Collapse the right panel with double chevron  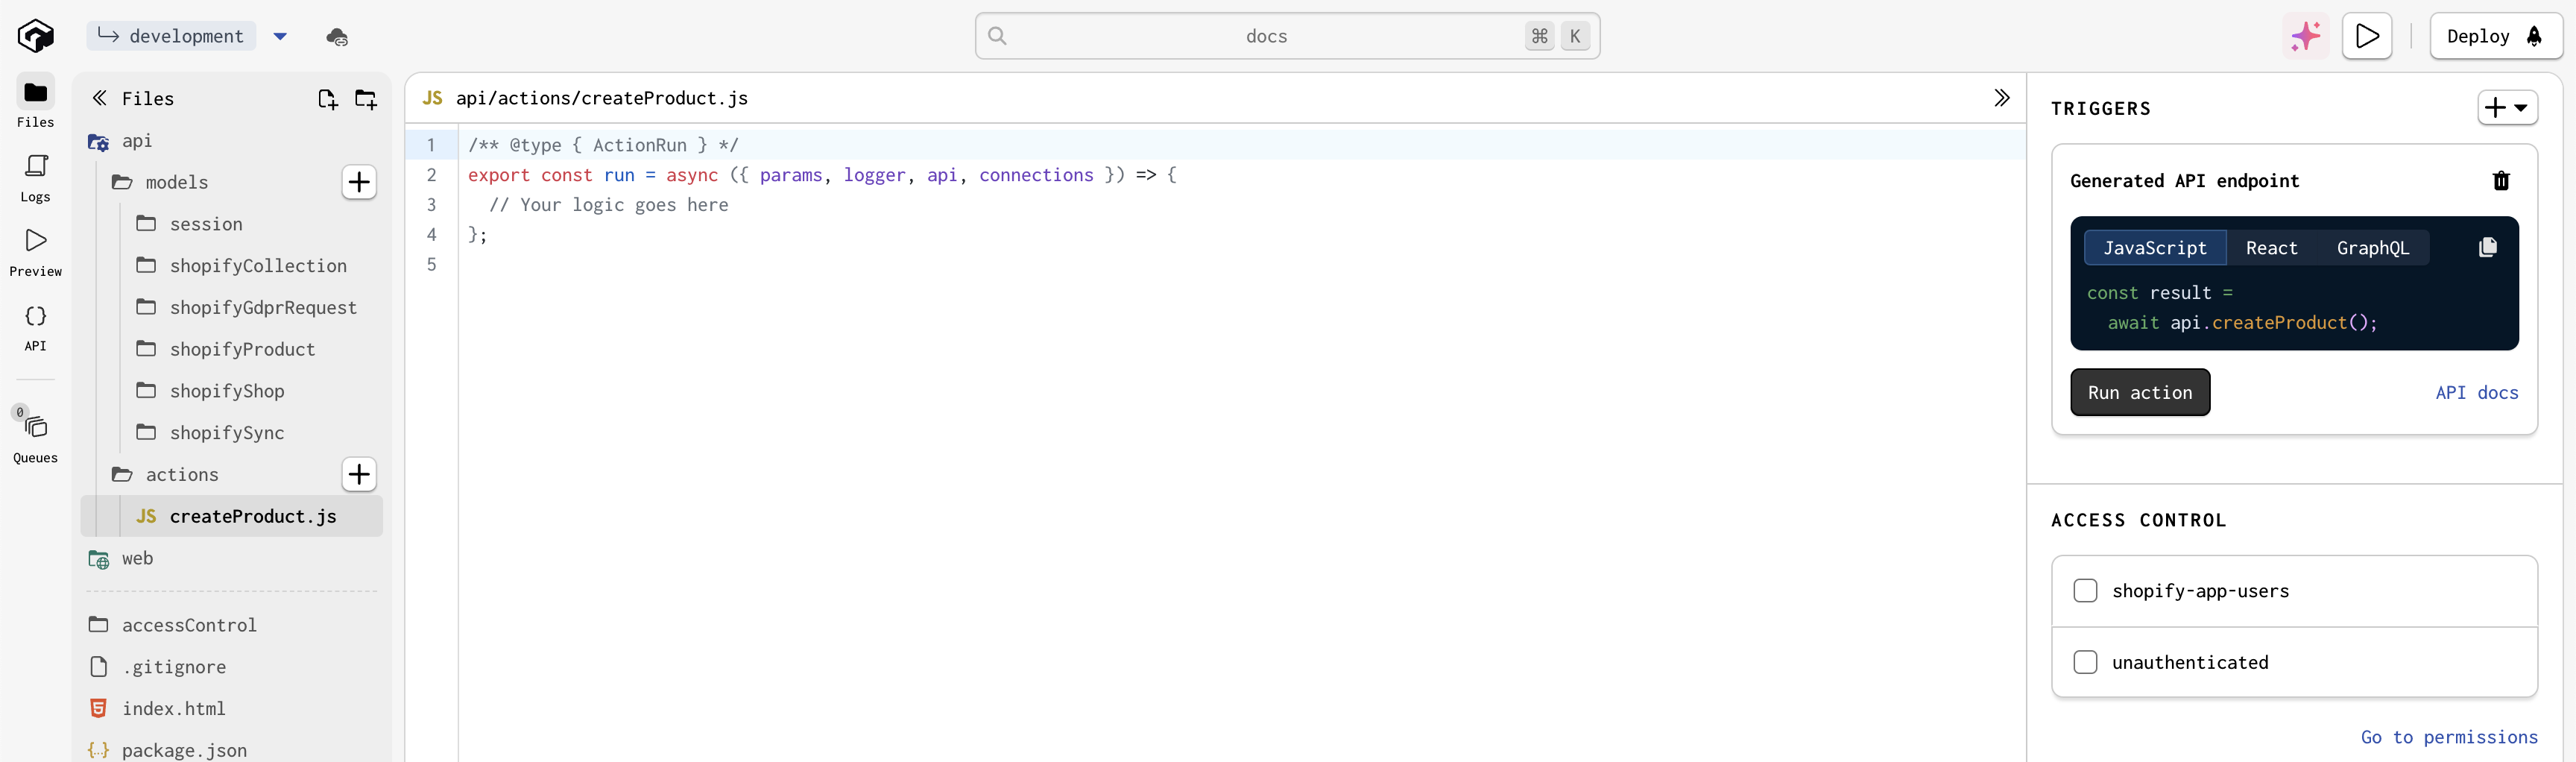2001,98
